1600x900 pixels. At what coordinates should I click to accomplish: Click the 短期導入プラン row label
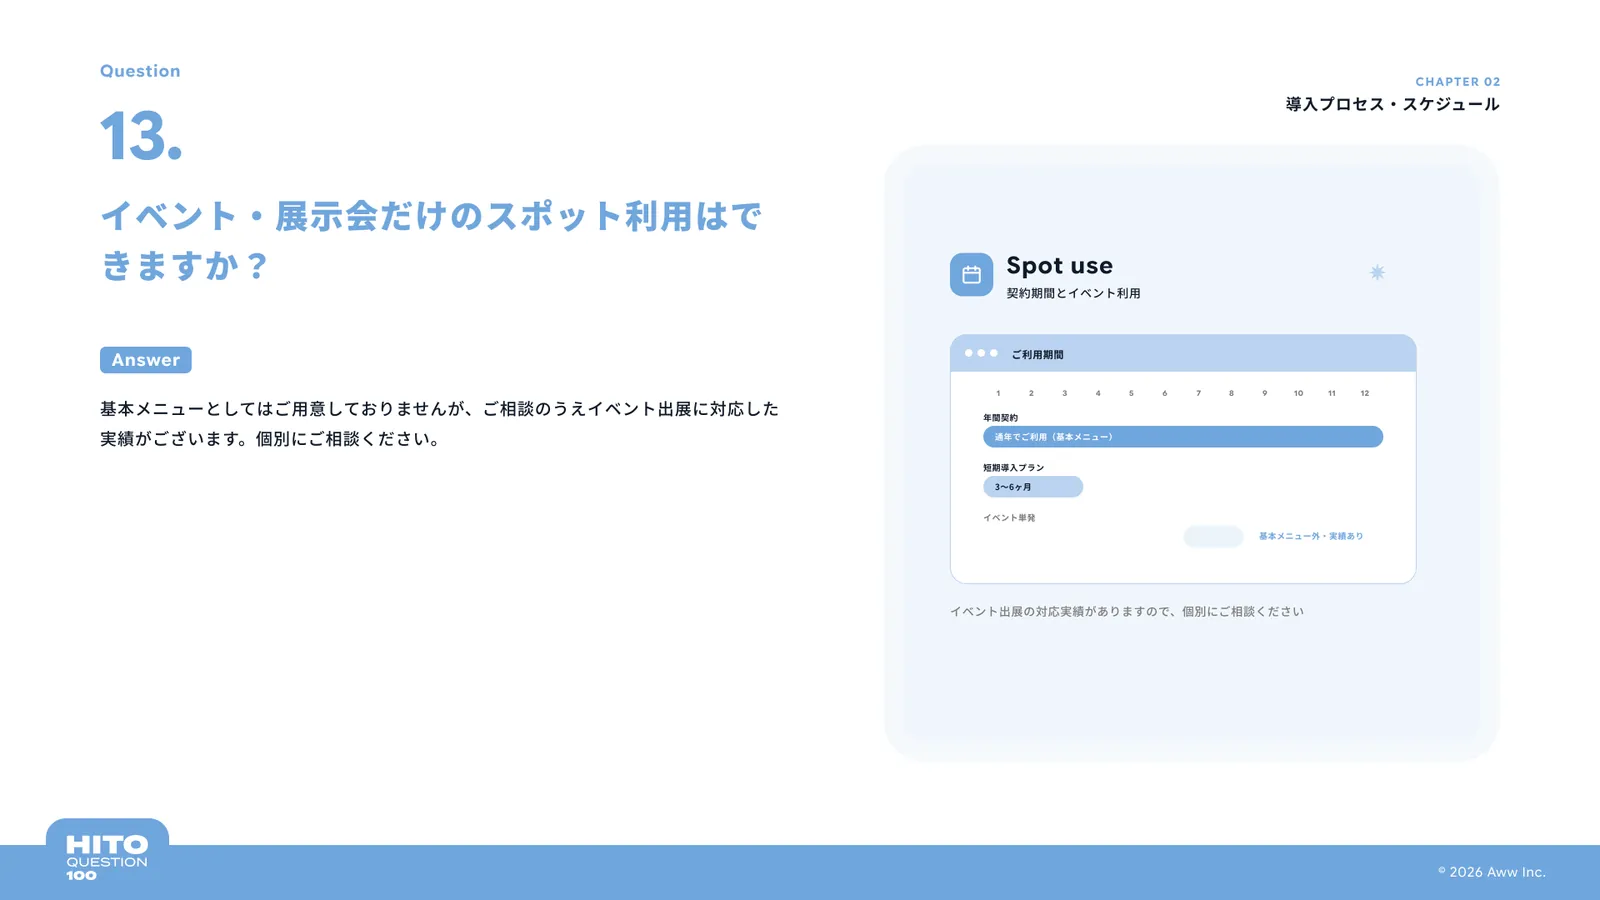pyautogui.click(x=1013, y=468)
